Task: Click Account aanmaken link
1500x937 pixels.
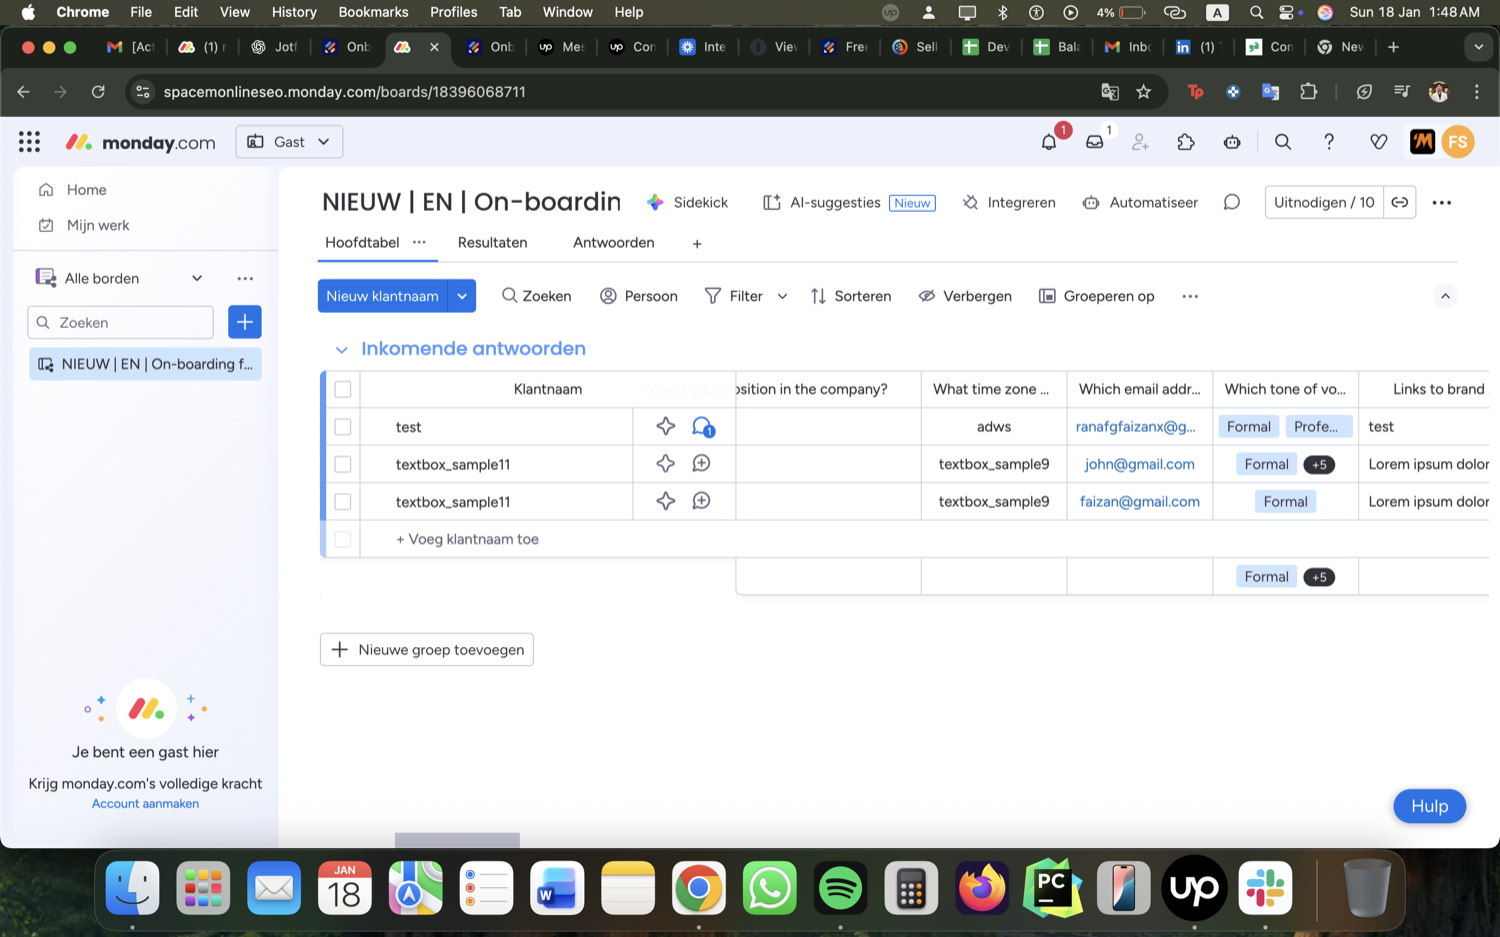Action: [x=145, y=804]
